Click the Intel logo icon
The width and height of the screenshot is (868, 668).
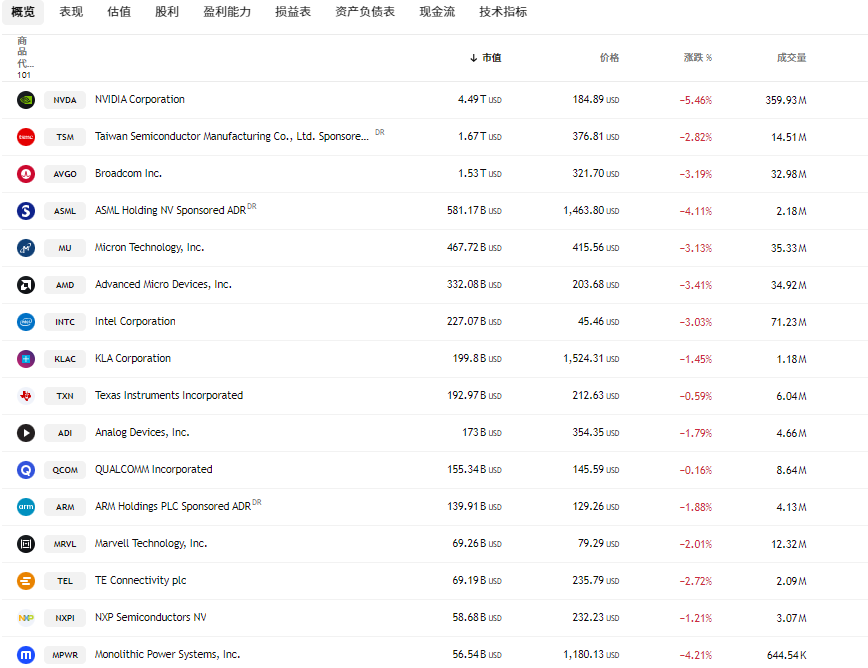[26, 322]
